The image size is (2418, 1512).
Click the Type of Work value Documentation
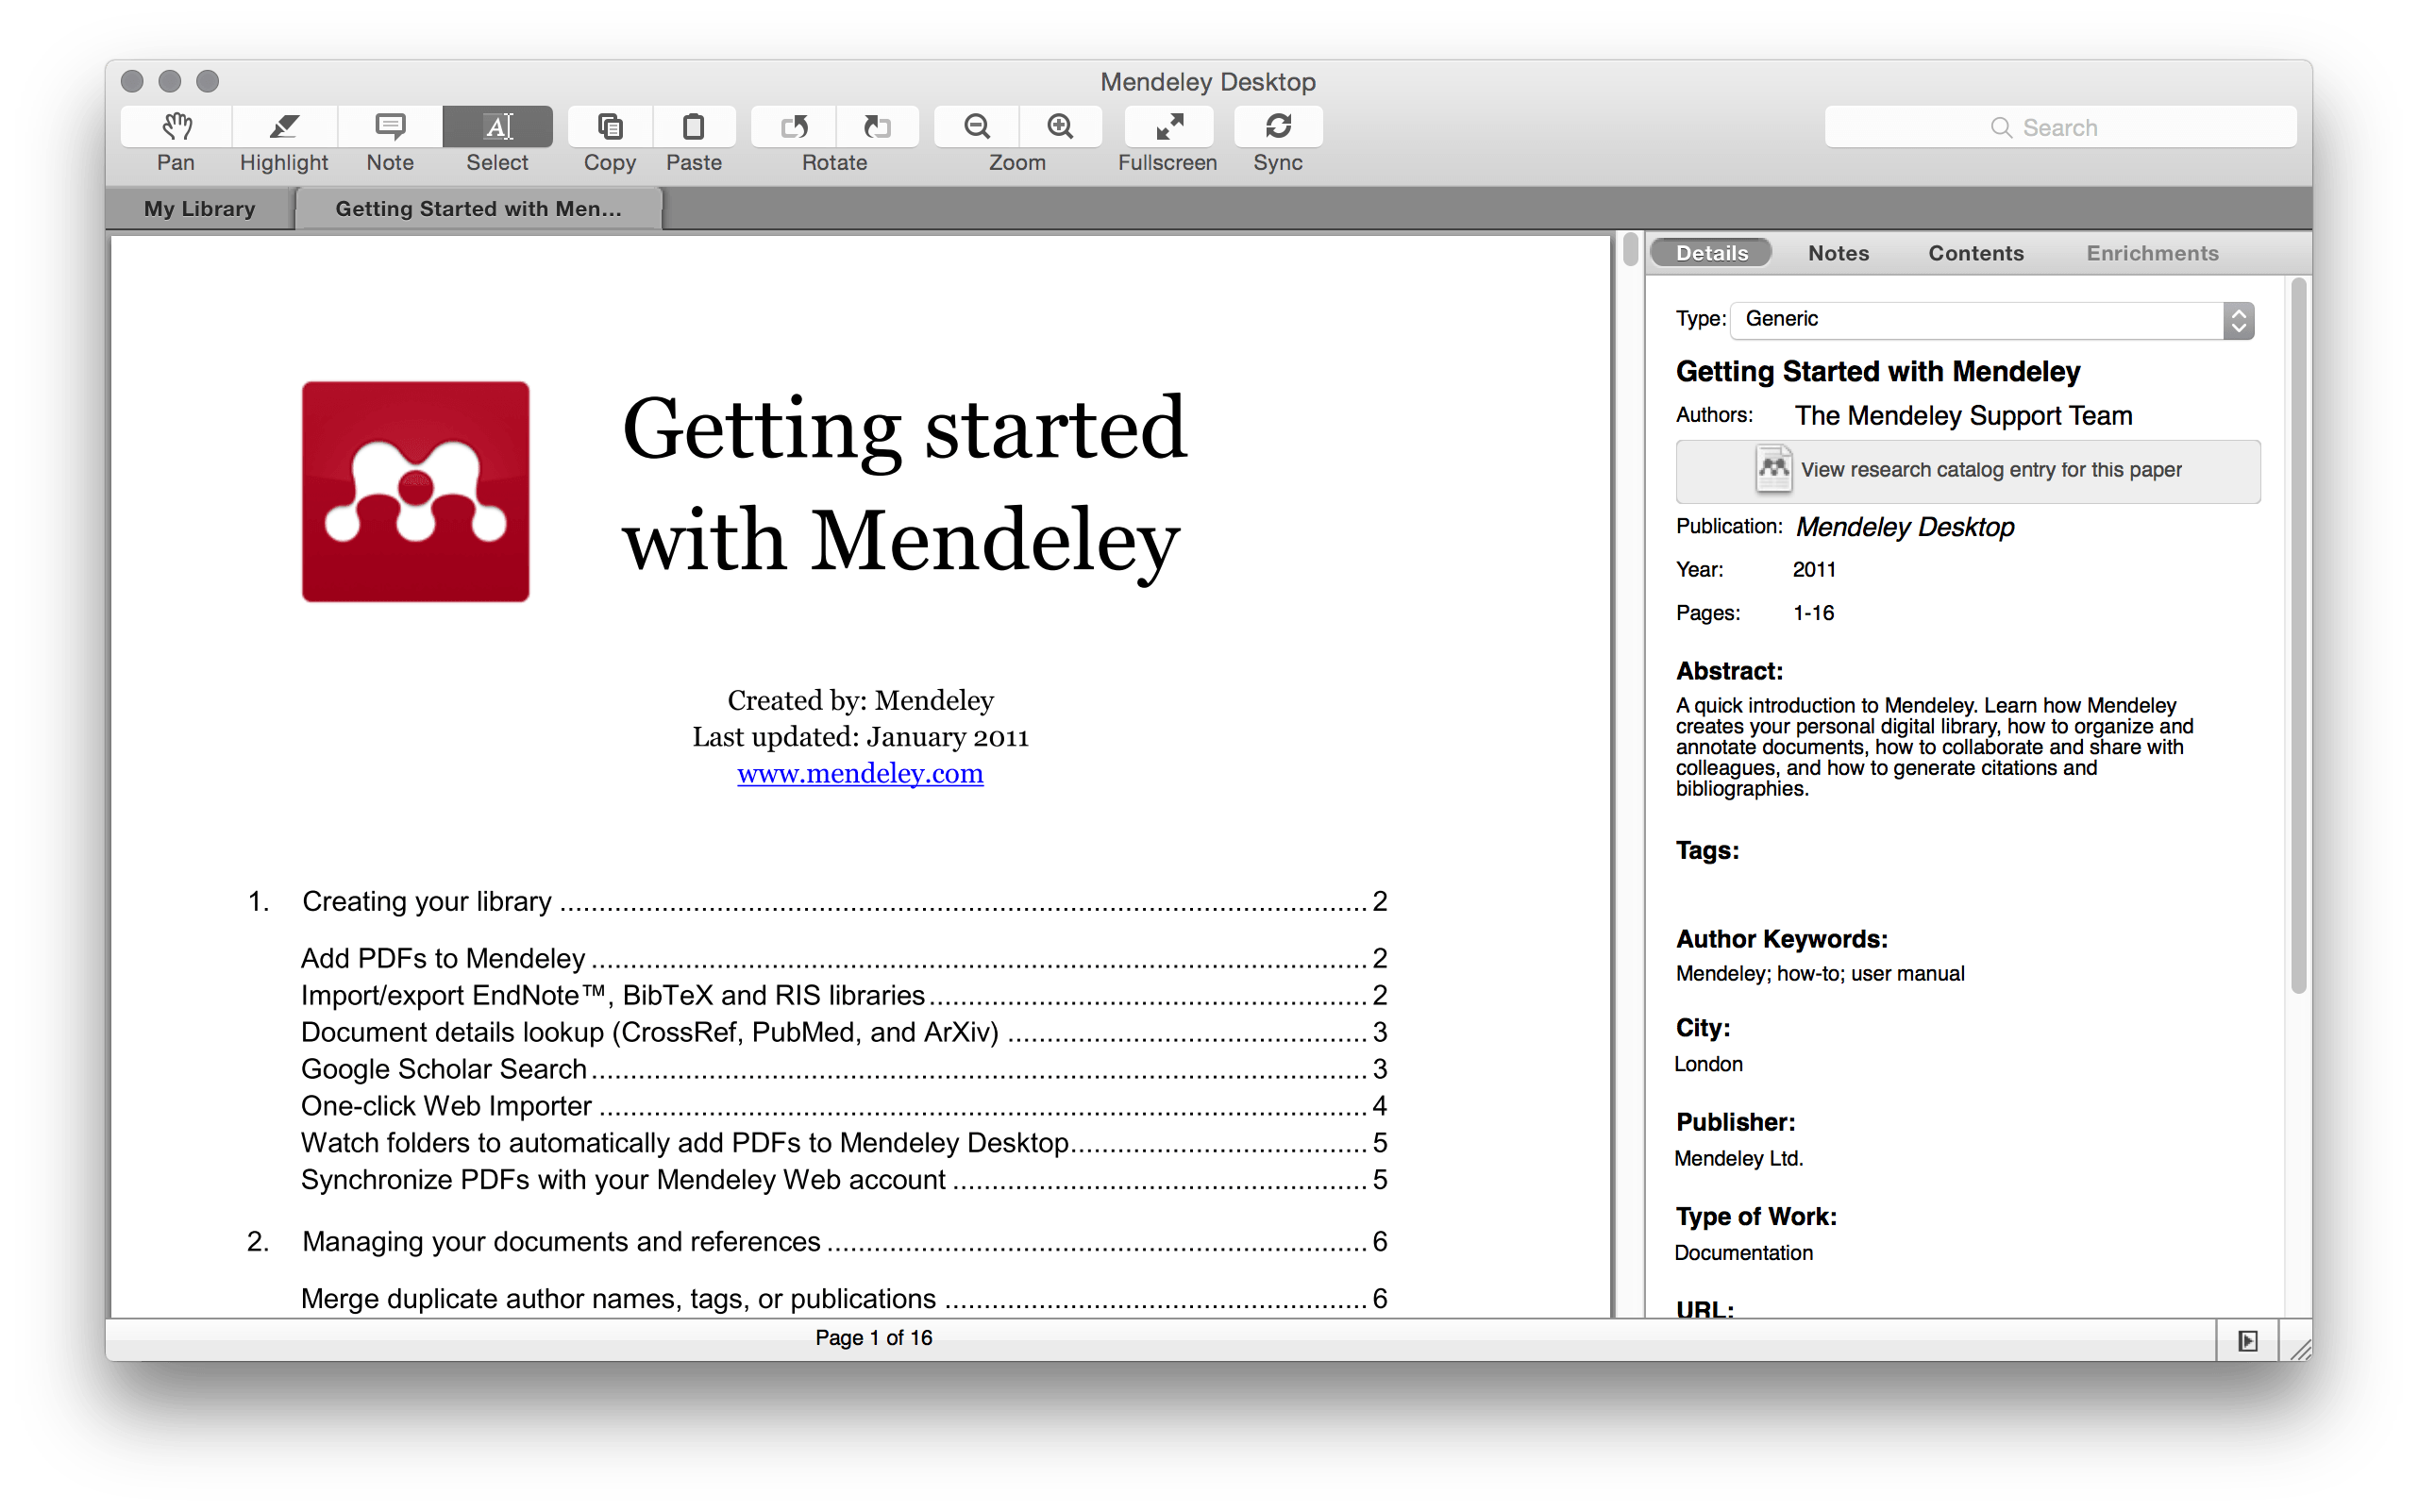(x=1743, y=1253)
